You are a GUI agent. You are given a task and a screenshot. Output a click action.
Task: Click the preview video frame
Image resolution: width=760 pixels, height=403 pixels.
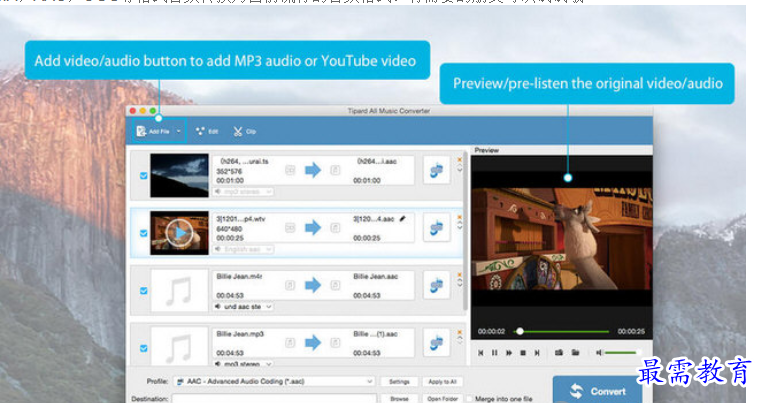click(562, 238)
